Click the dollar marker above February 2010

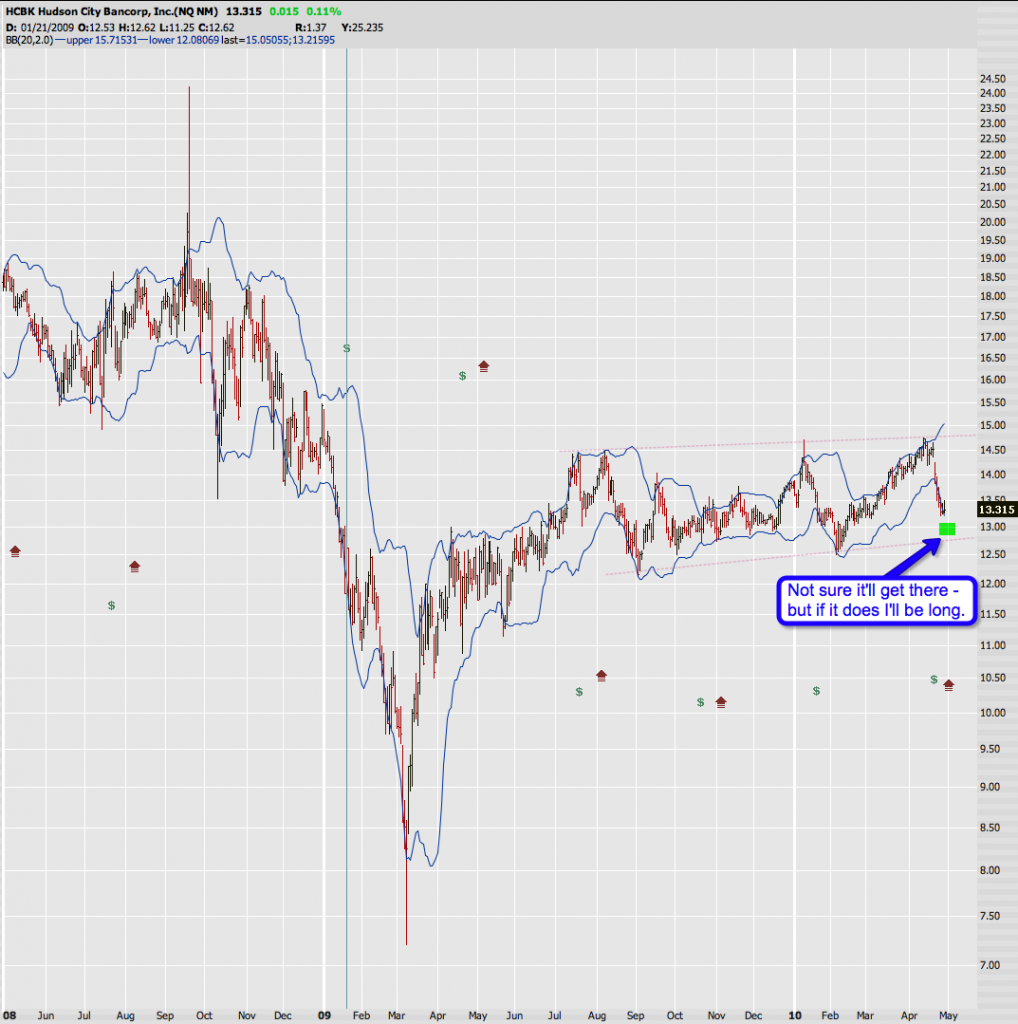816,691
